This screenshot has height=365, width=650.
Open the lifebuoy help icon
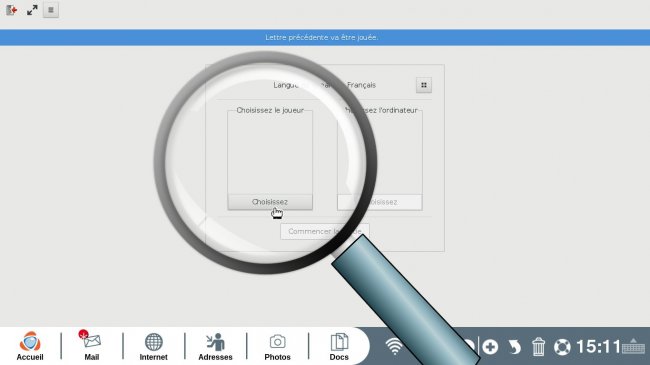562,347
